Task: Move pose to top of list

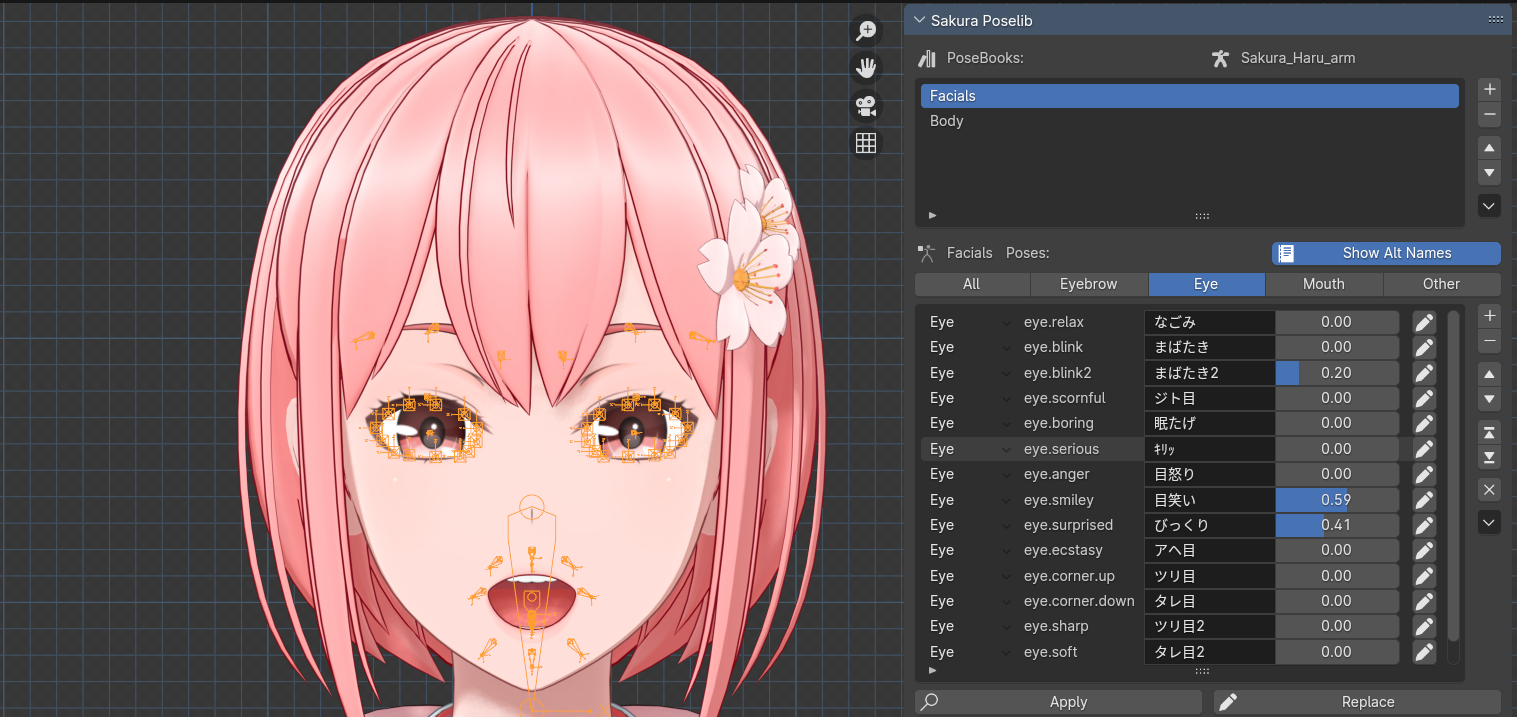Action: tap(1489, 432)
